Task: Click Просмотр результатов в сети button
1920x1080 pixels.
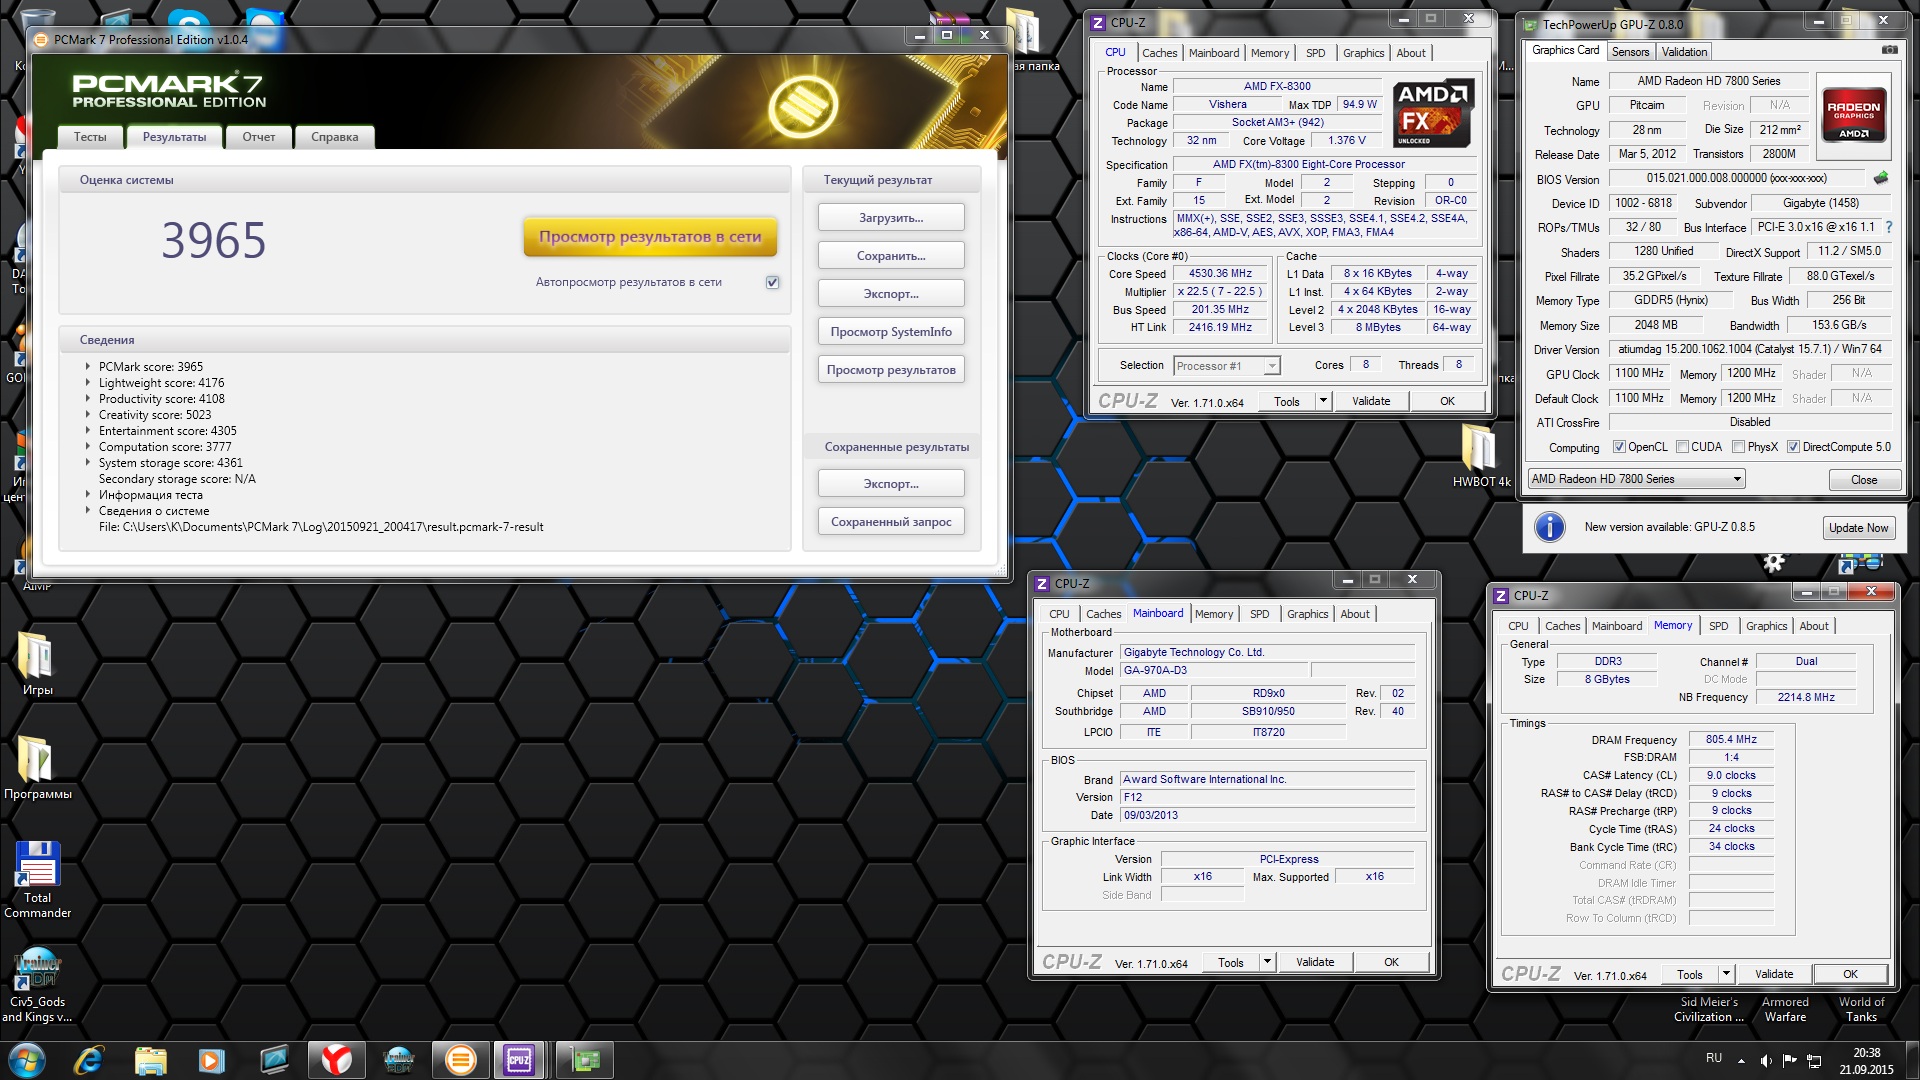Action: point(650,237)
